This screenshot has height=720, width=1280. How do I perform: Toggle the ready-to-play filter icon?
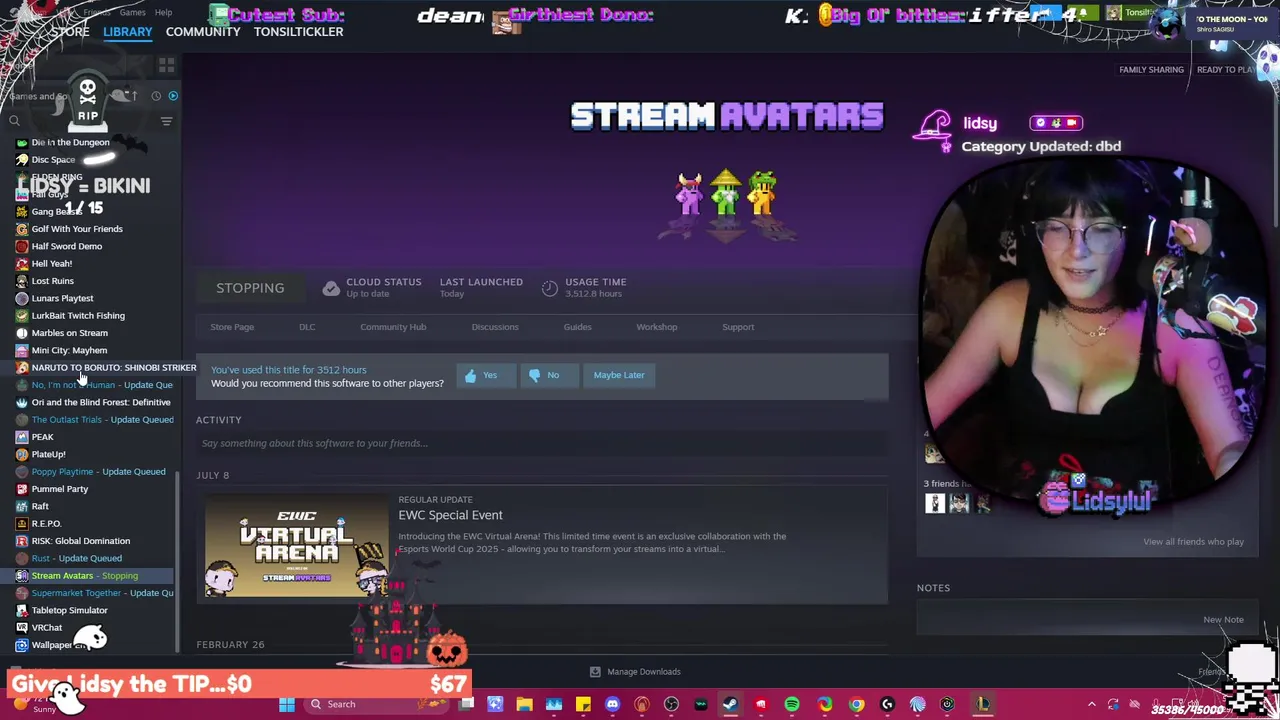(x=173, y=96)
